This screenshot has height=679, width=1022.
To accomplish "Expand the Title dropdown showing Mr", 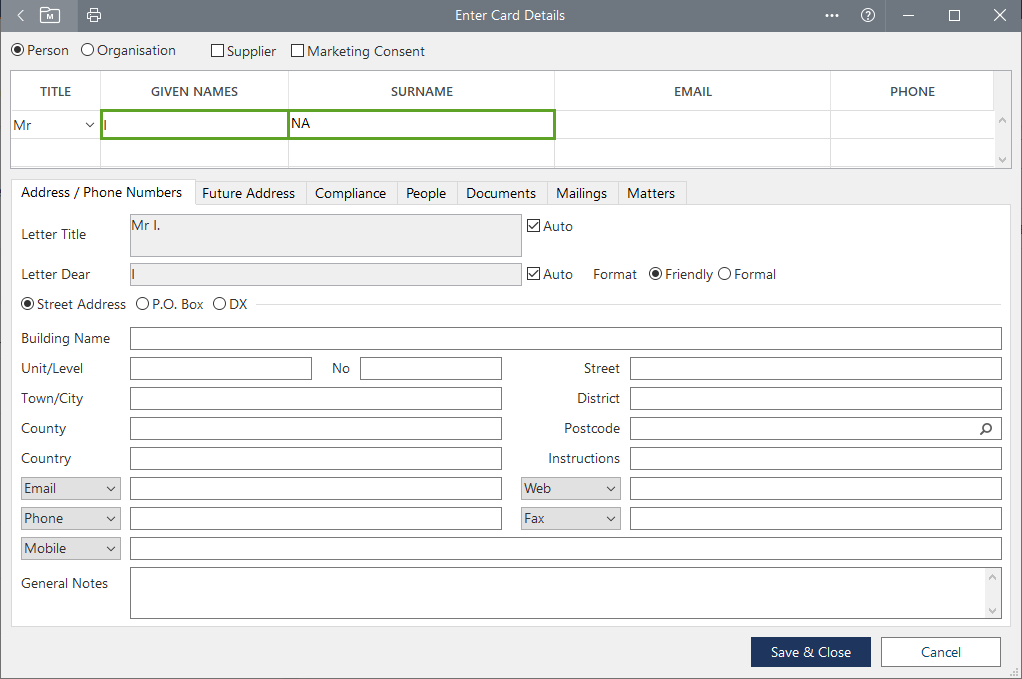I will point(90,125).
